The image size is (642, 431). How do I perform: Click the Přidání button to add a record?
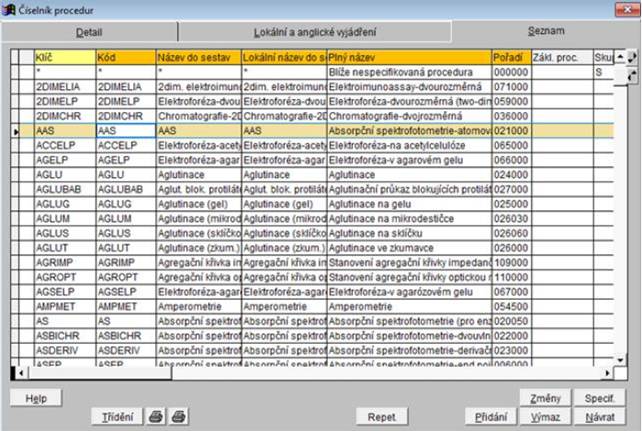tap(490, 415)
